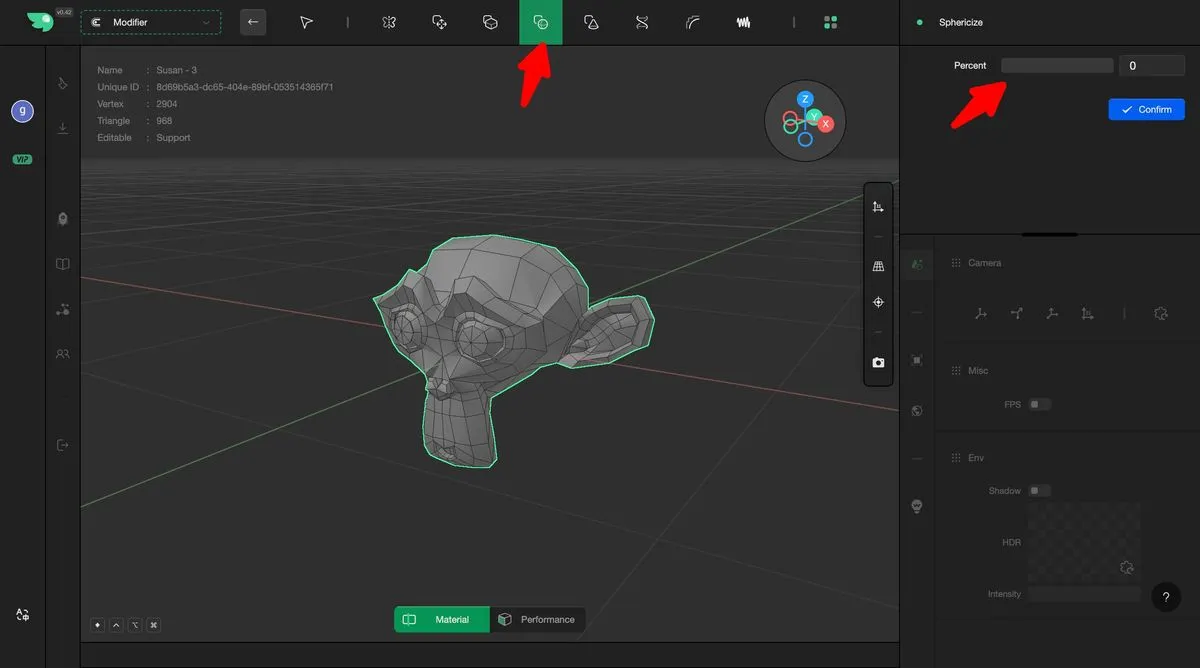Toggle the grid display icon in viewport toolbar
This screenshot has width=1200, height=668.
click(x=878, y=267)
